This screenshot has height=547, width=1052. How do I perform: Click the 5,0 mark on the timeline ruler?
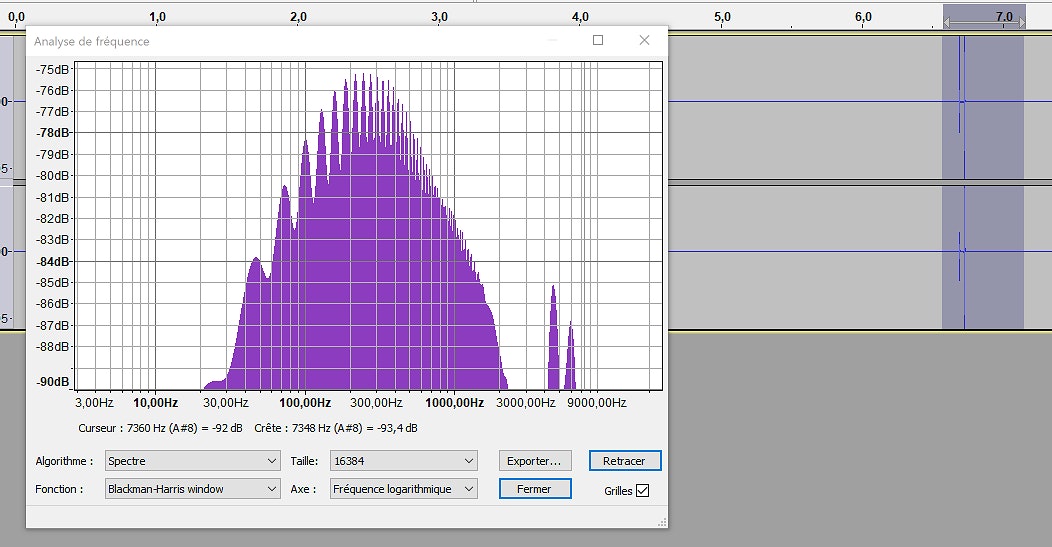[721, 17]
